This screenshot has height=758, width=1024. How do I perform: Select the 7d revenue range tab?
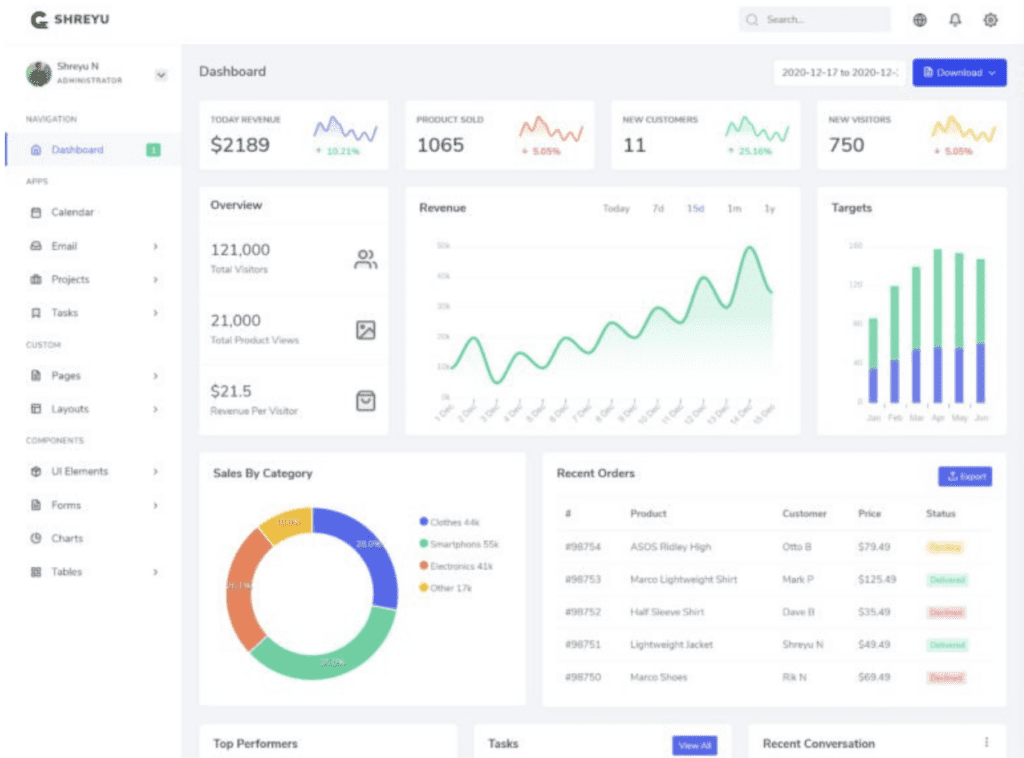[658, 208]
